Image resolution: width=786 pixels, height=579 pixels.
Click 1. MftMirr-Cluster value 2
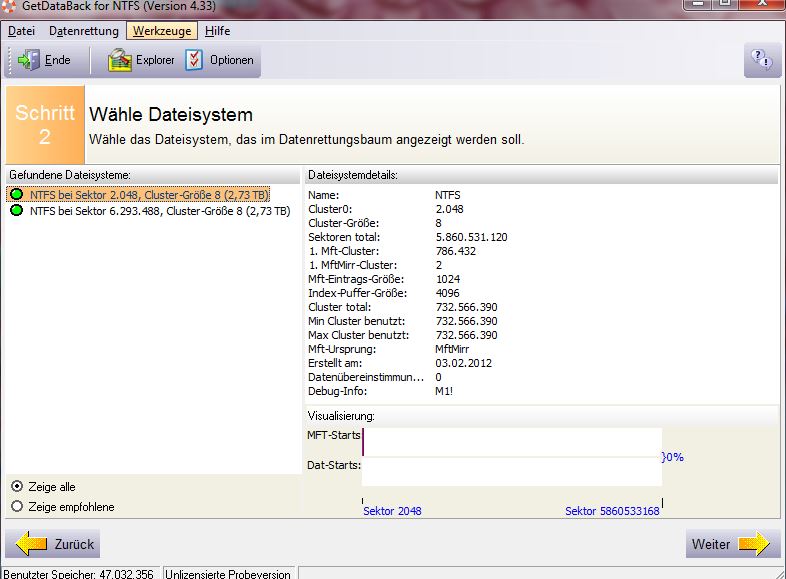439,265
